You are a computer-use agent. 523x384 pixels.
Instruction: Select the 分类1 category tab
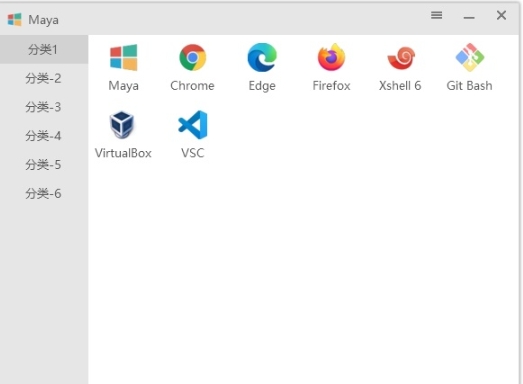(x=44, y=49)
